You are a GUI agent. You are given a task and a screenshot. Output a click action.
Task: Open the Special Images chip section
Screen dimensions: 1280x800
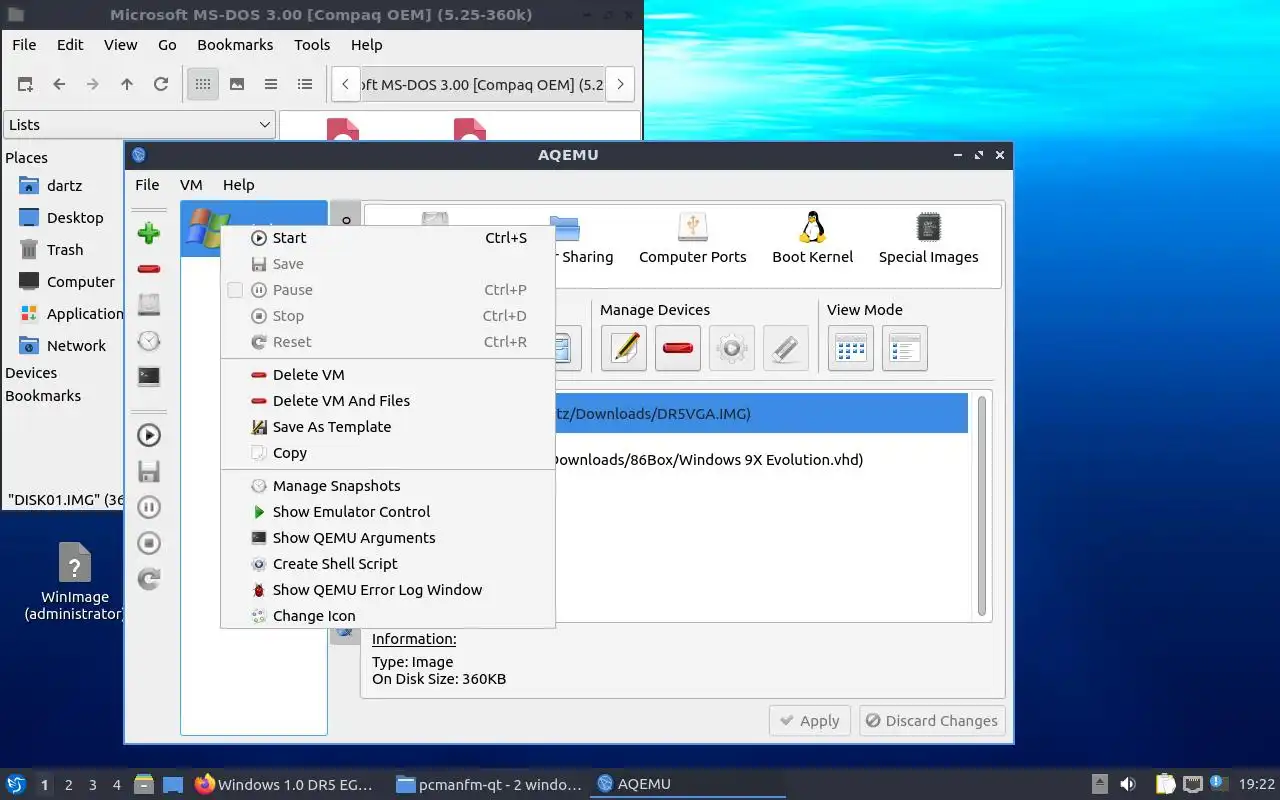point(929,238)
